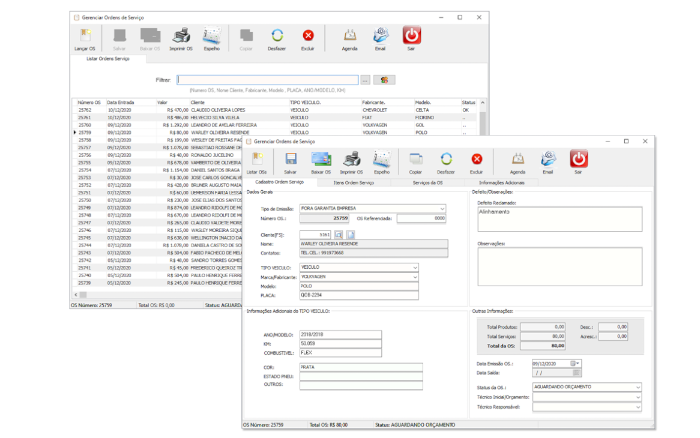The image size is (700, 438).
Task: Click the Cliente column header
Action: 239,102
